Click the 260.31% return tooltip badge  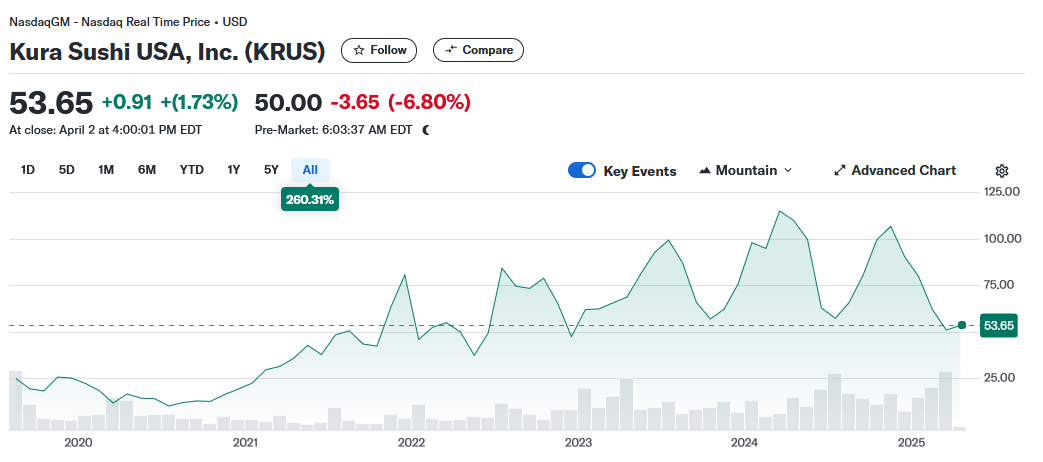310,199
